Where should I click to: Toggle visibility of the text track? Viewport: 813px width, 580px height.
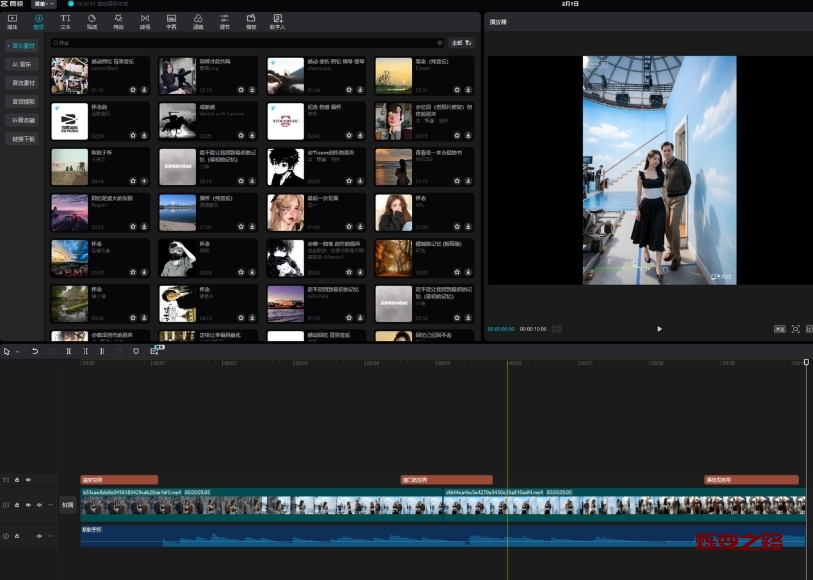coord(28,480)
